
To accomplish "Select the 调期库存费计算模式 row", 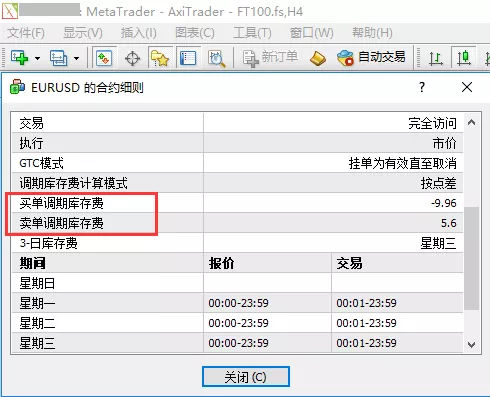I will 237,183.
